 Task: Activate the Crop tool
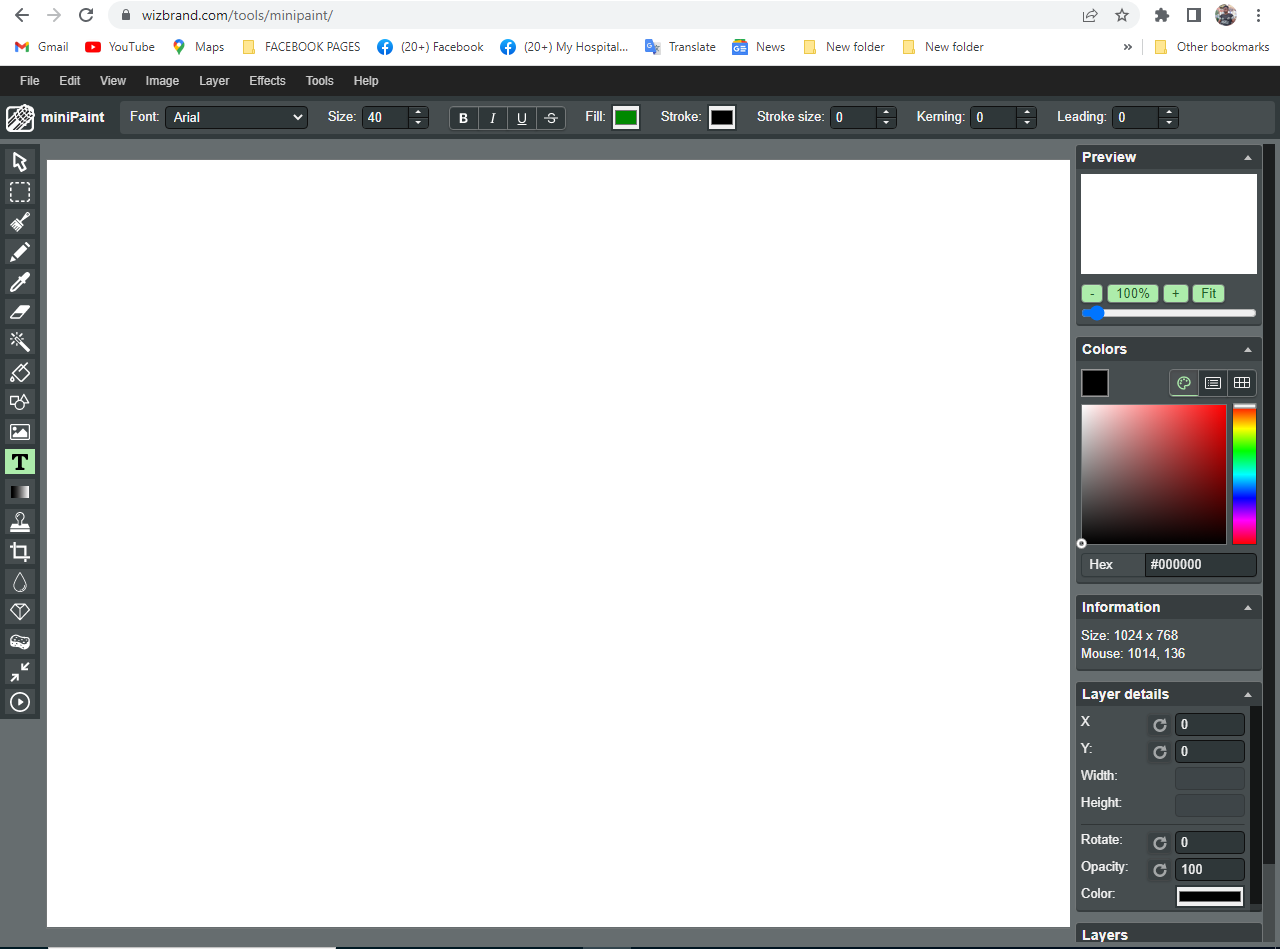[x=20, y=551]
